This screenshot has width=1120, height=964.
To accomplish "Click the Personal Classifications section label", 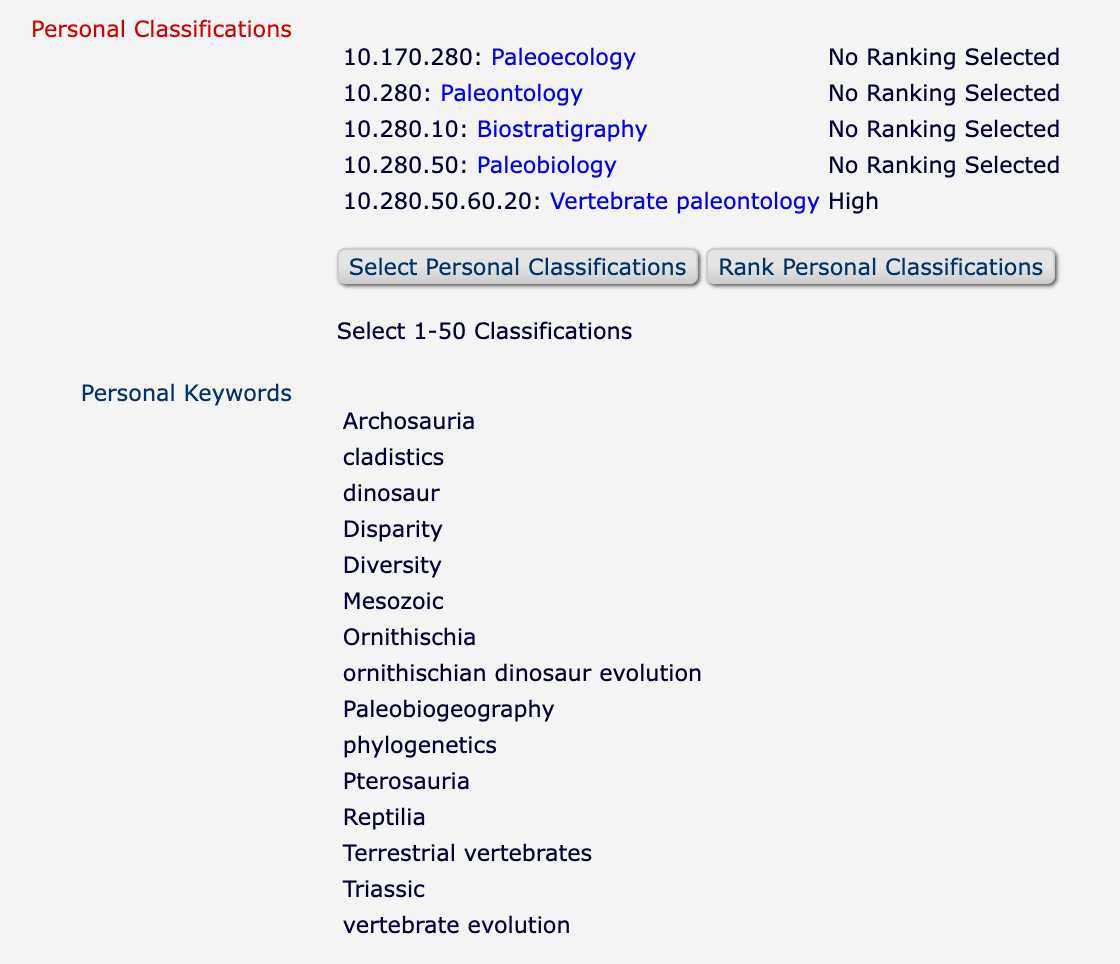I will pyautogui.click(x=162, y=29).
